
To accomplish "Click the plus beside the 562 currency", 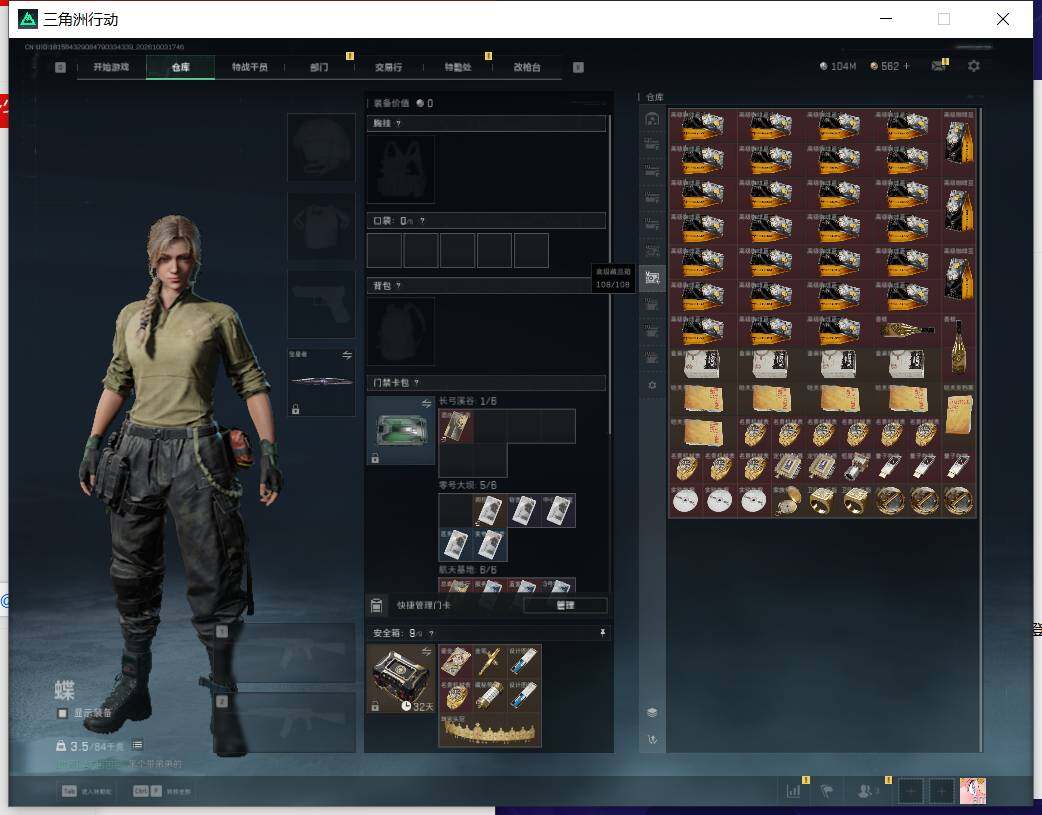I will pos(906,66).
